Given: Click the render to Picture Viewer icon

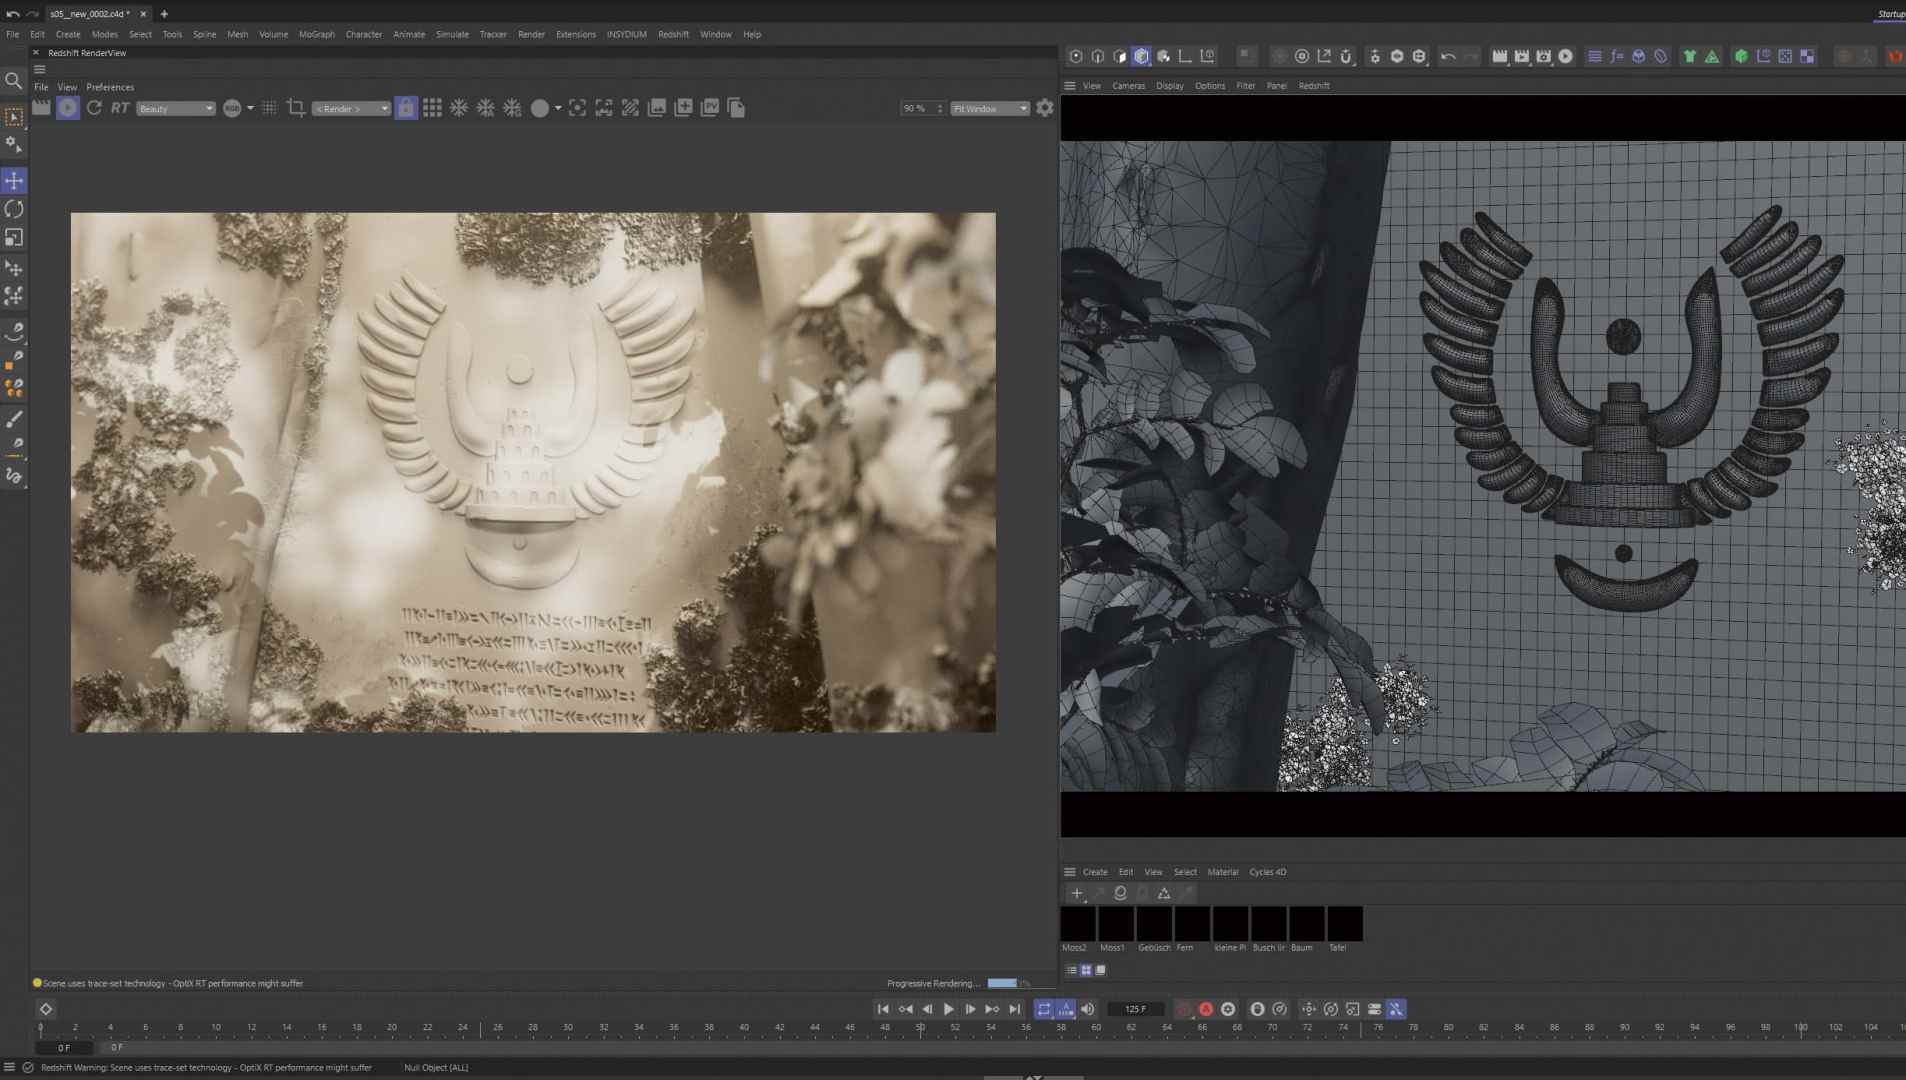Looking at the screenshot, I should pyautogui.click(x=712, y=108).
